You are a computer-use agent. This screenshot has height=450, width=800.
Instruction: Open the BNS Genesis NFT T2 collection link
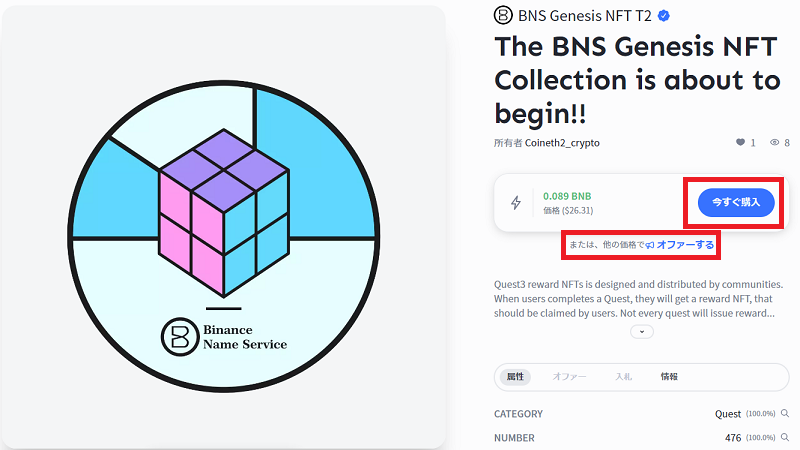tap(571, 15)
